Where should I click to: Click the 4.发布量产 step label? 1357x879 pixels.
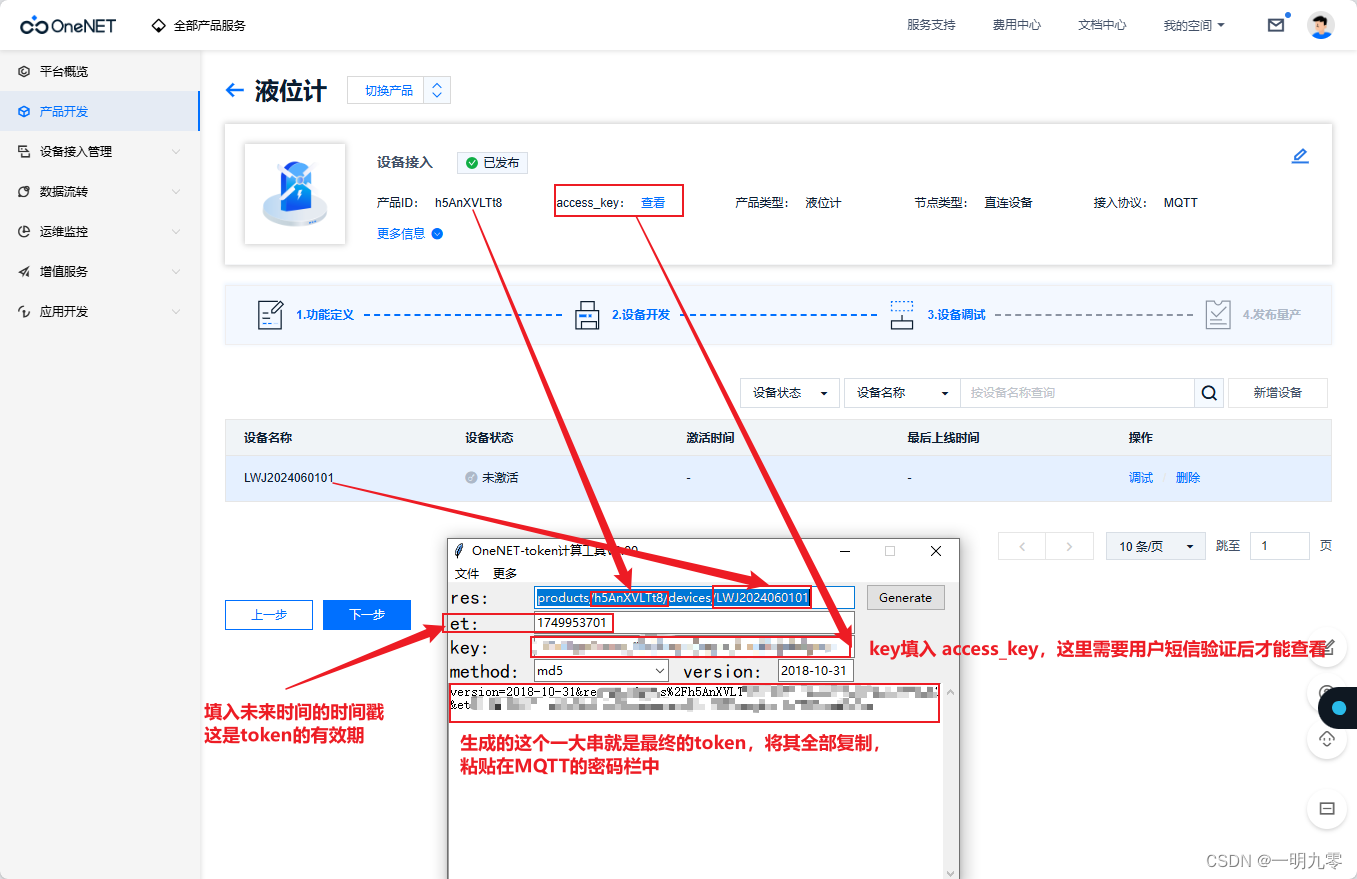tap(1272, 315)
